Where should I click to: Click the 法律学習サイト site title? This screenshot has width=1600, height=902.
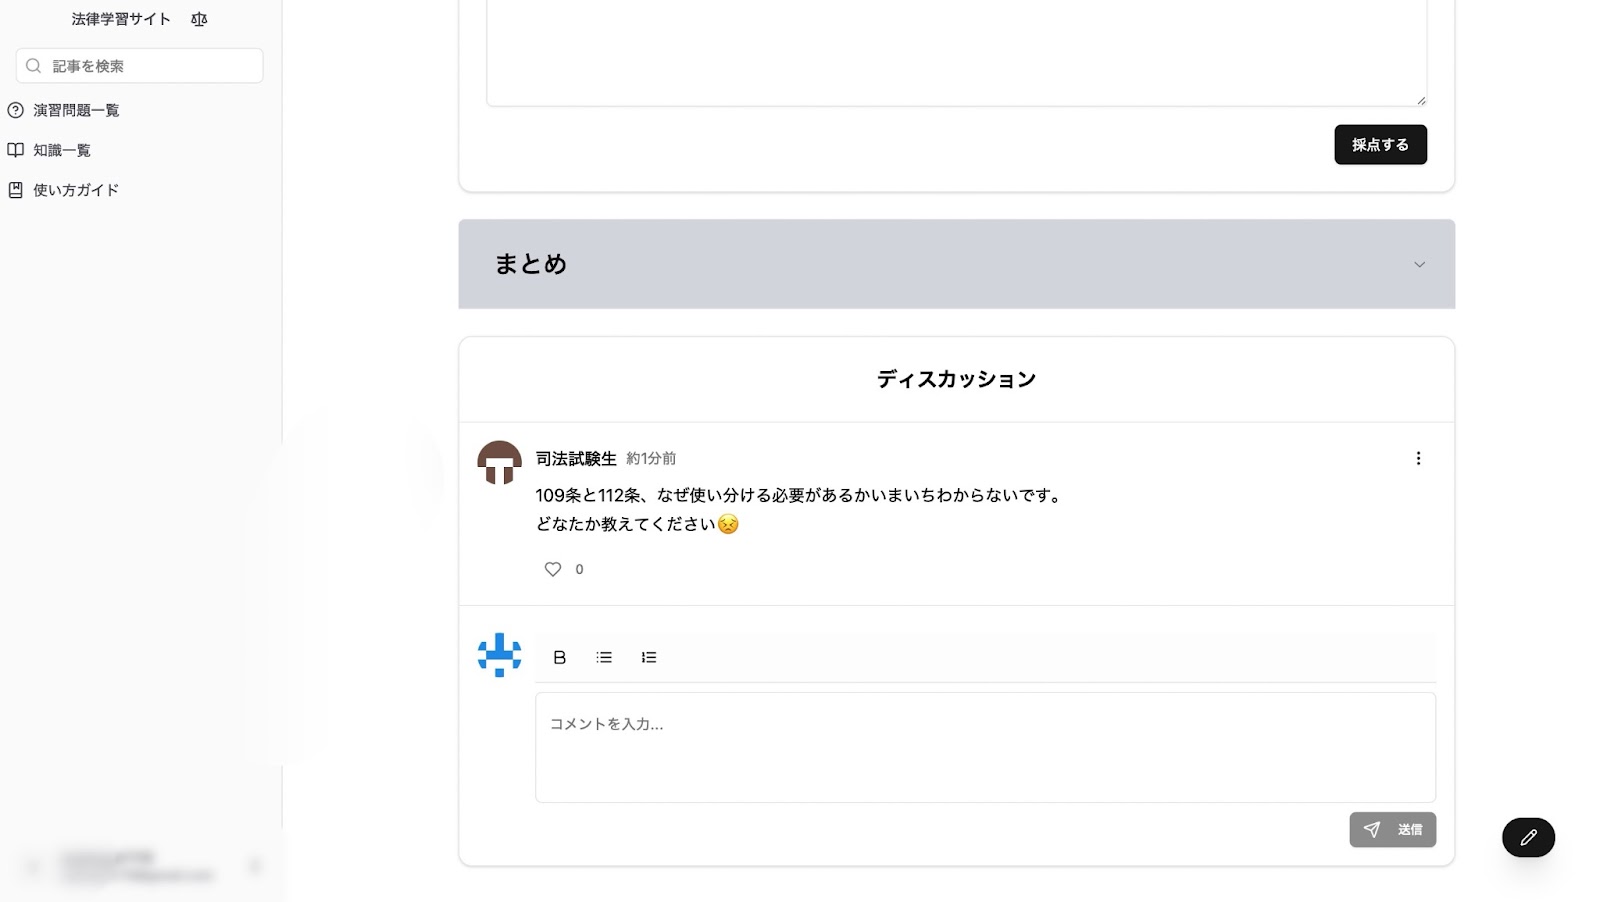tap(121, 19)
